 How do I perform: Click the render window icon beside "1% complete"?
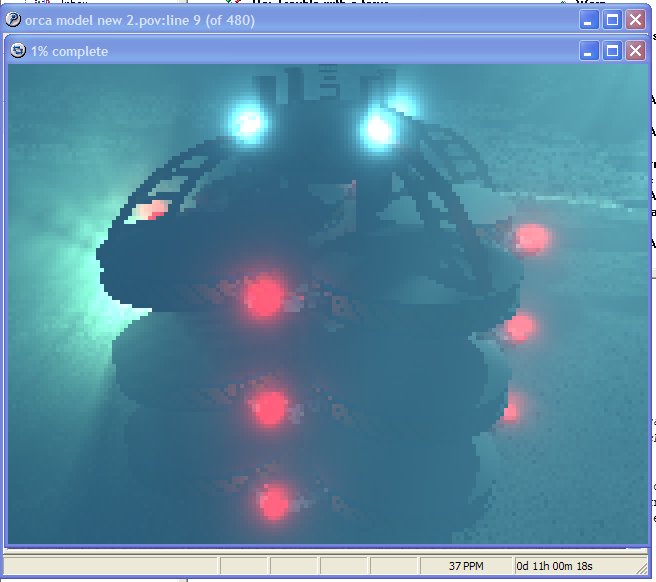[x=18, y=50]
